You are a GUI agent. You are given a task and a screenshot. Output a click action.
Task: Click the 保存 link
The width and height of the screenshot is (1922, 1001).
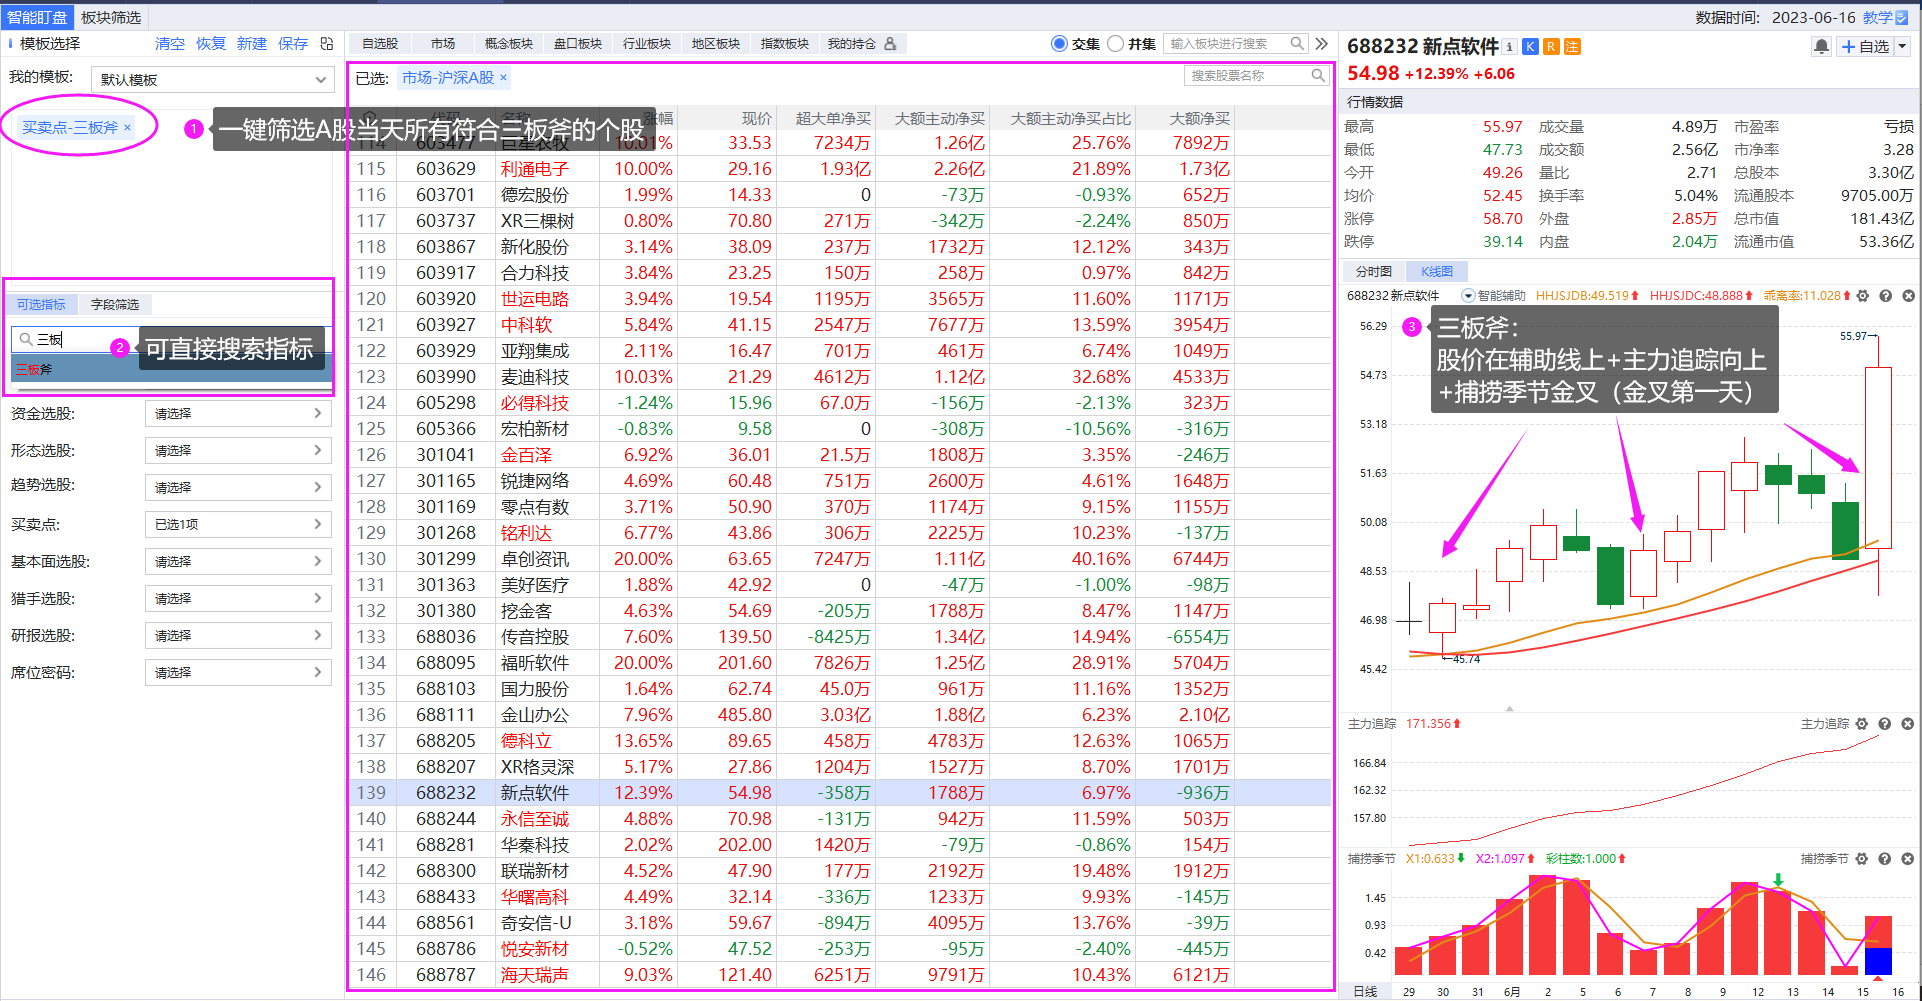pyautogui.click(x=293, y=44)
